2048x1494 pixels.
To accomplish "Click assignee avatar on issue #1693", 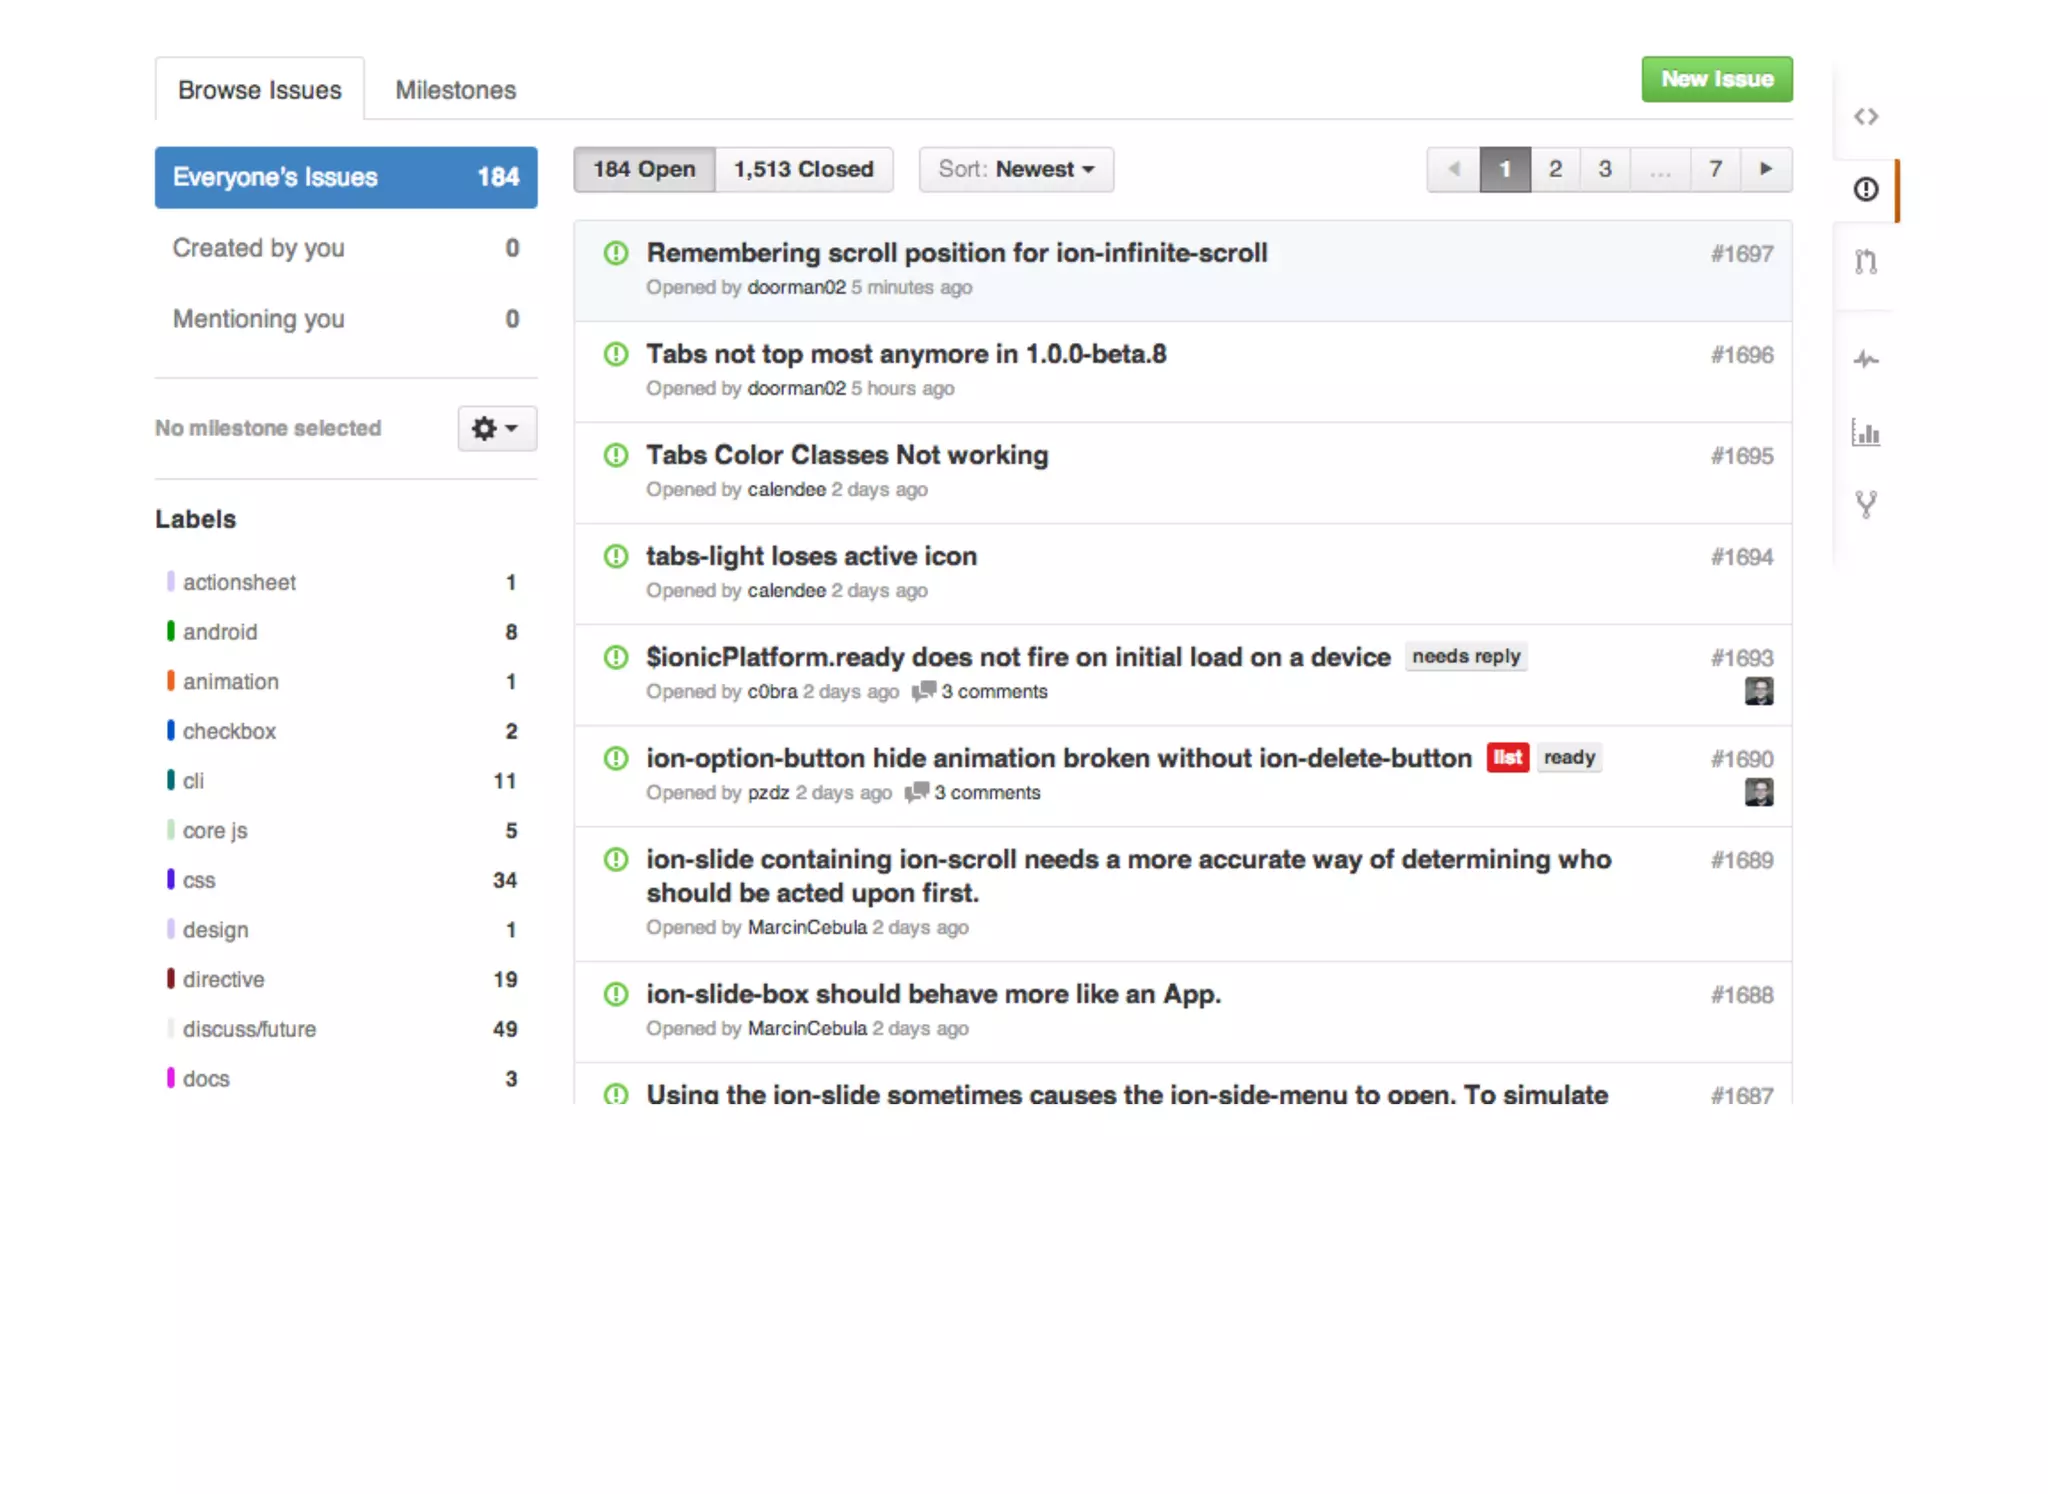I will point(1758,691).
